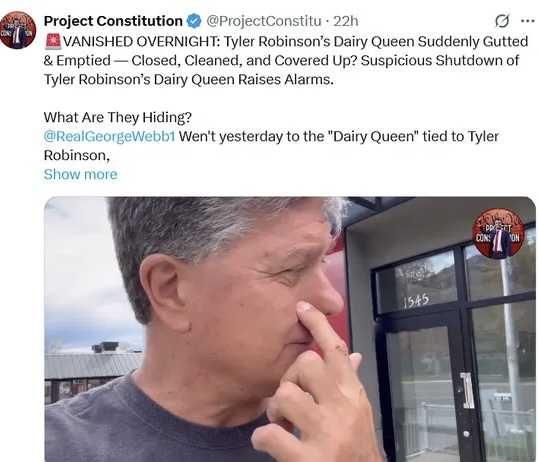Select the "What Are They Hiding?" line

(x=118, y=117)
